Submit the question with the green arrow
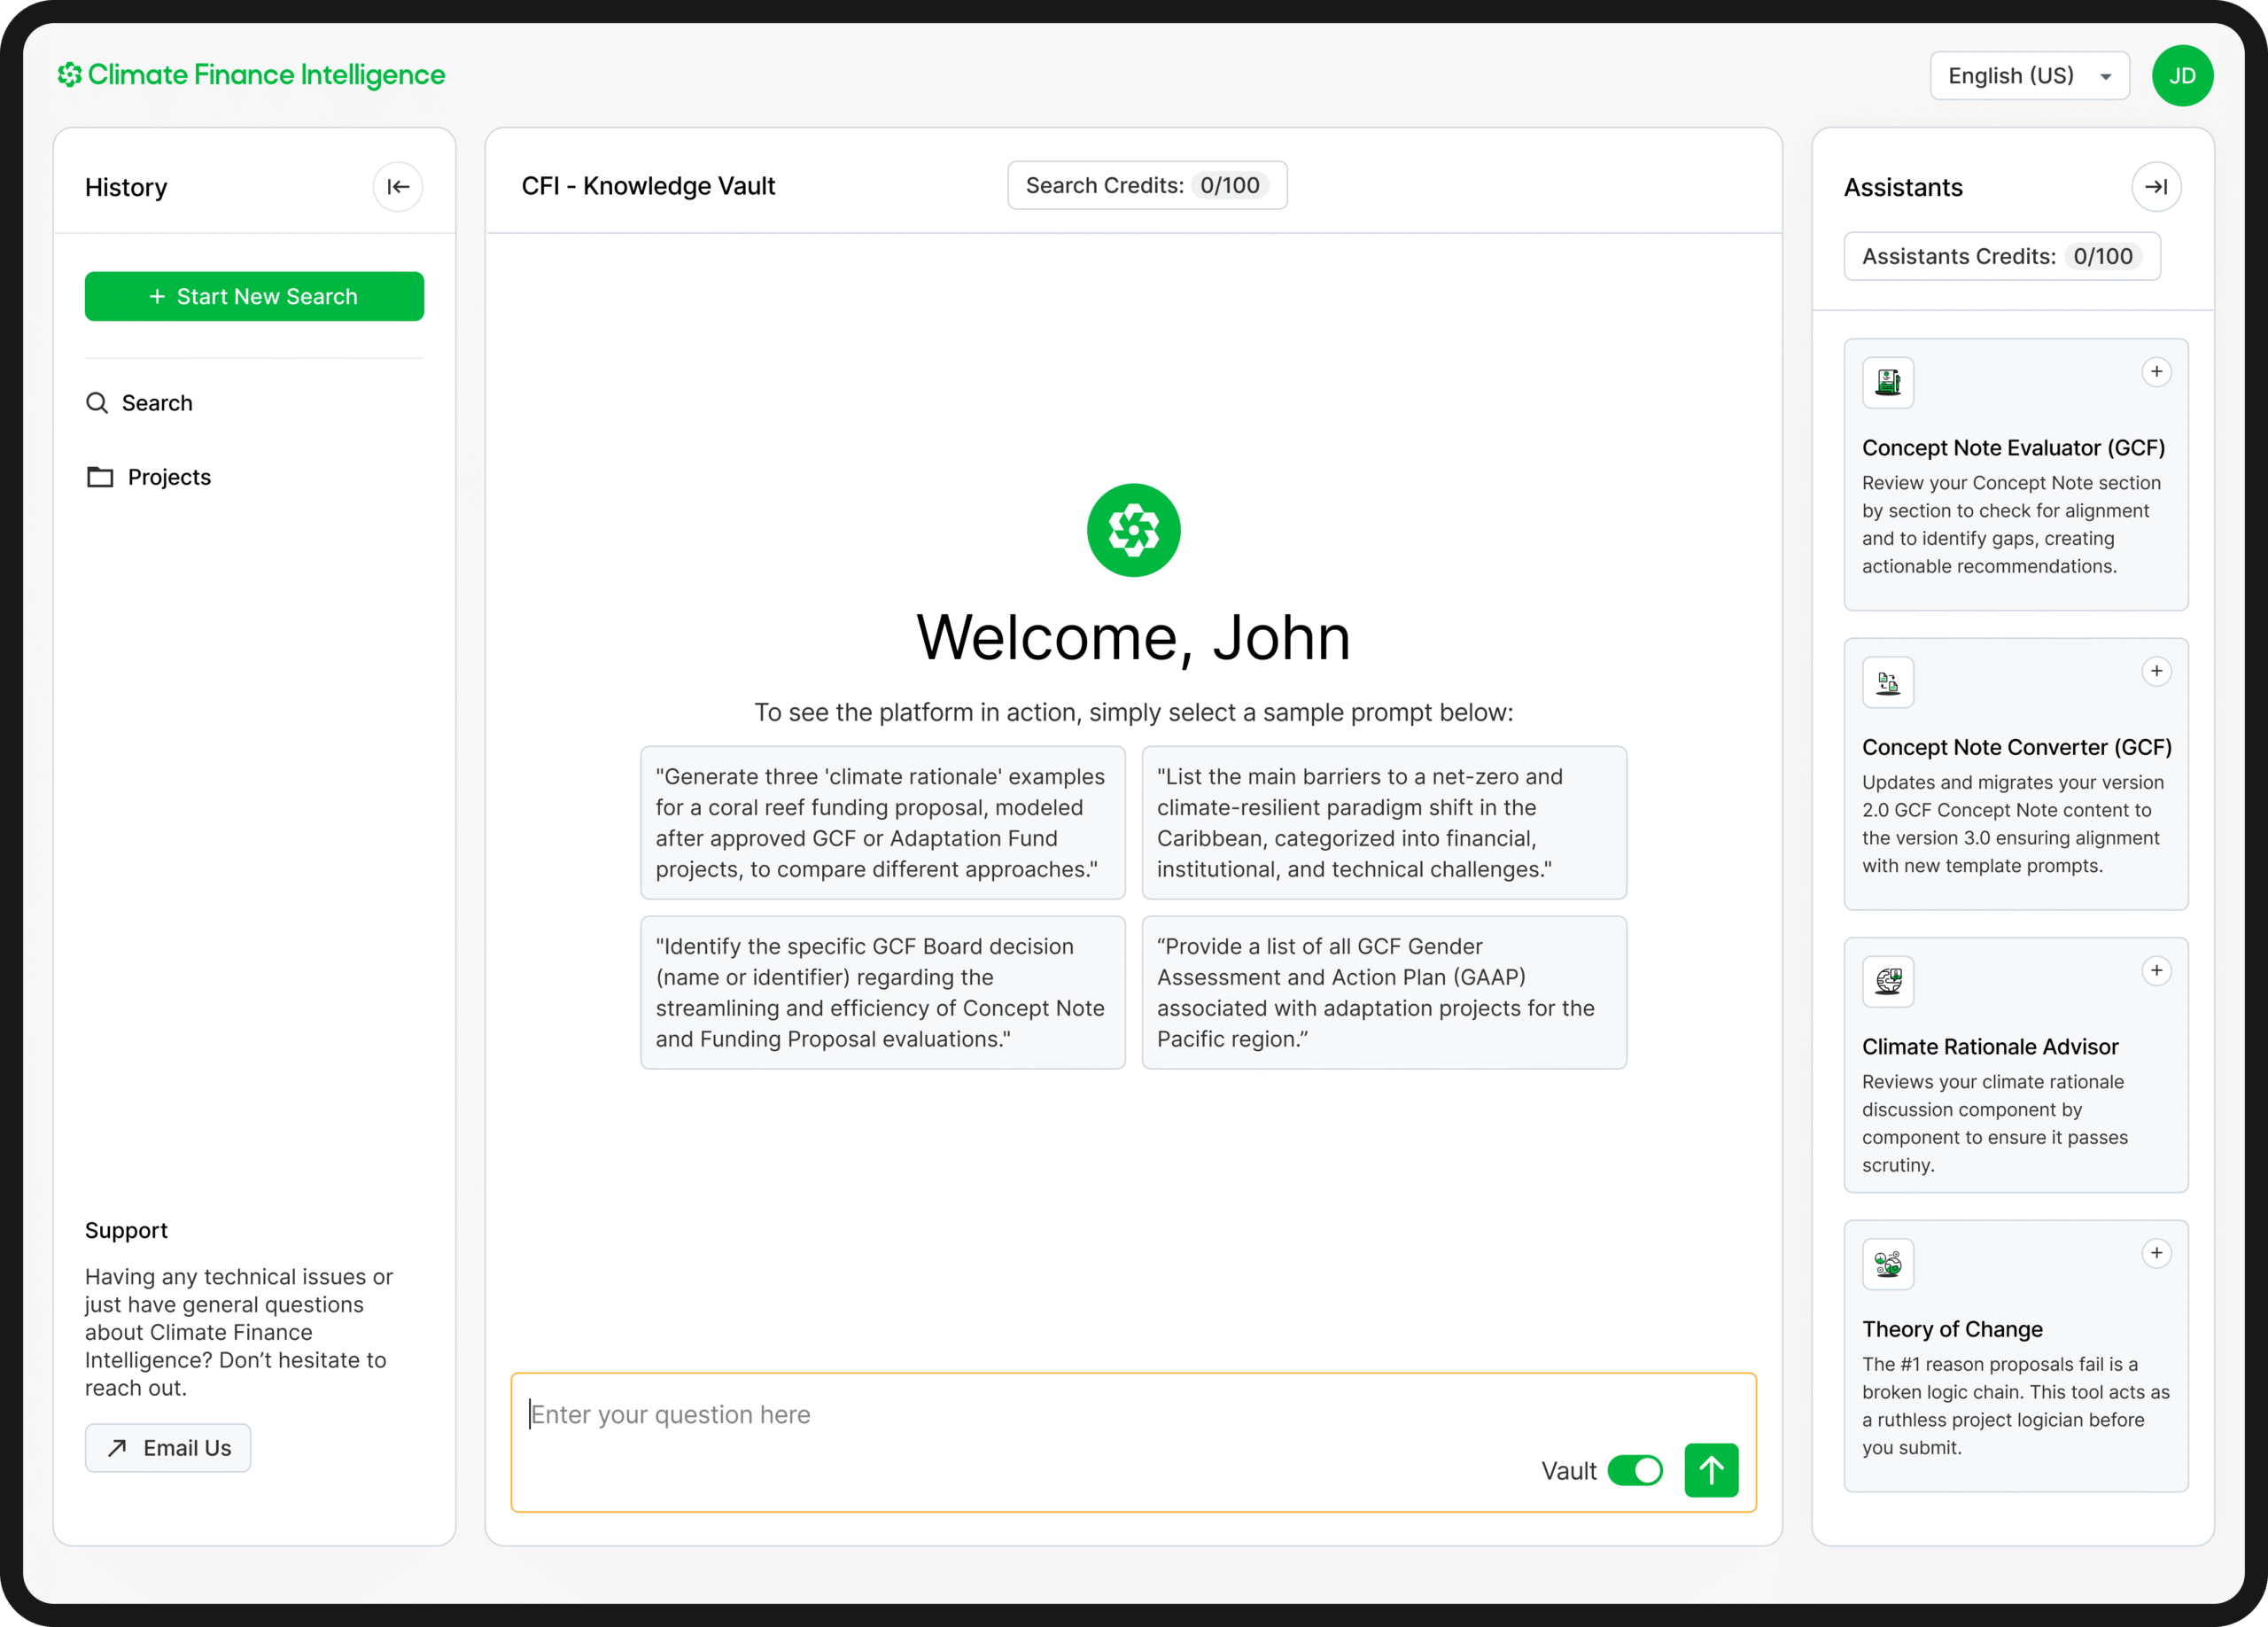The width and height of the screenshot is (2268, 1627). (x=1710, y=1470)
